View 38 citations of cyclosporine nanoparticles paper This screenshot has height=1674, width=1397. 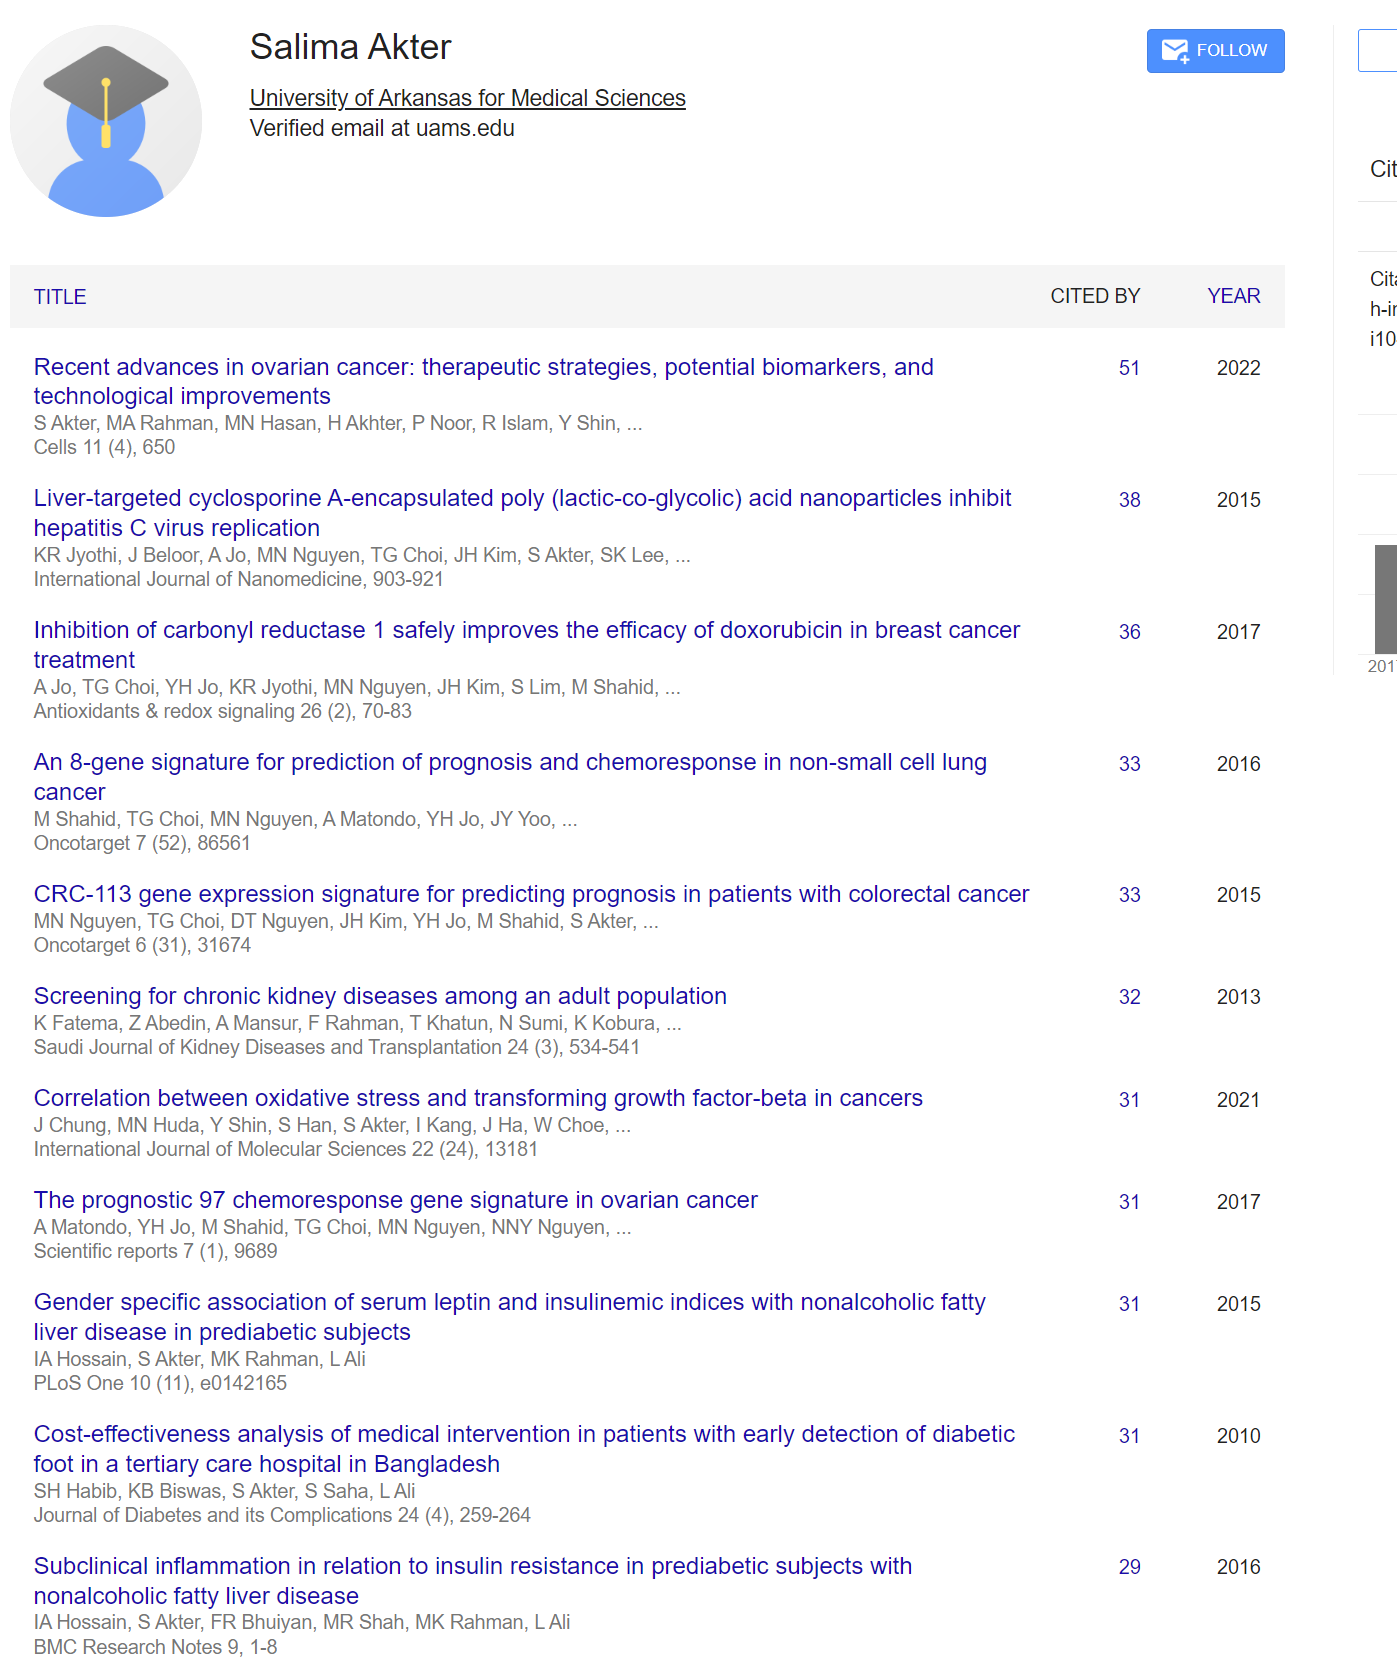[x=1129, y=500]
